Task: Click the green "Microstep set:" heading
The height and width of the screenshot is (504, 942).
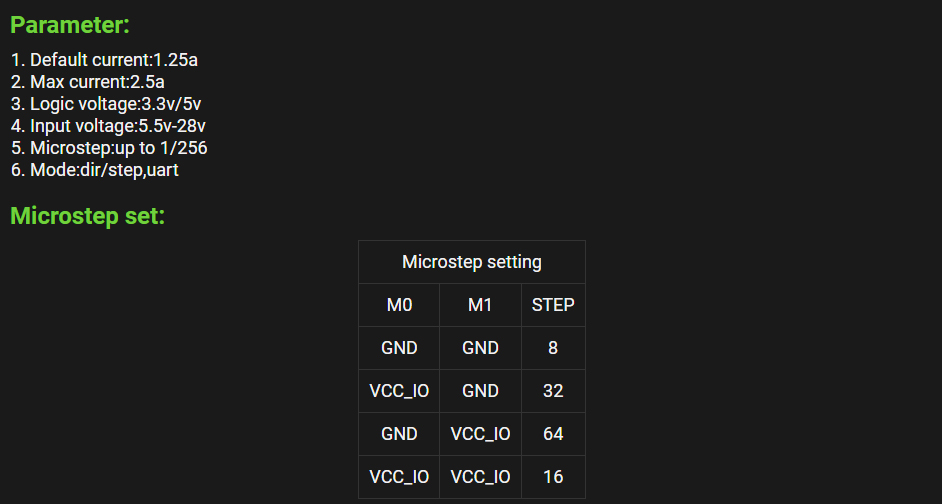Action: click(87, 216)
